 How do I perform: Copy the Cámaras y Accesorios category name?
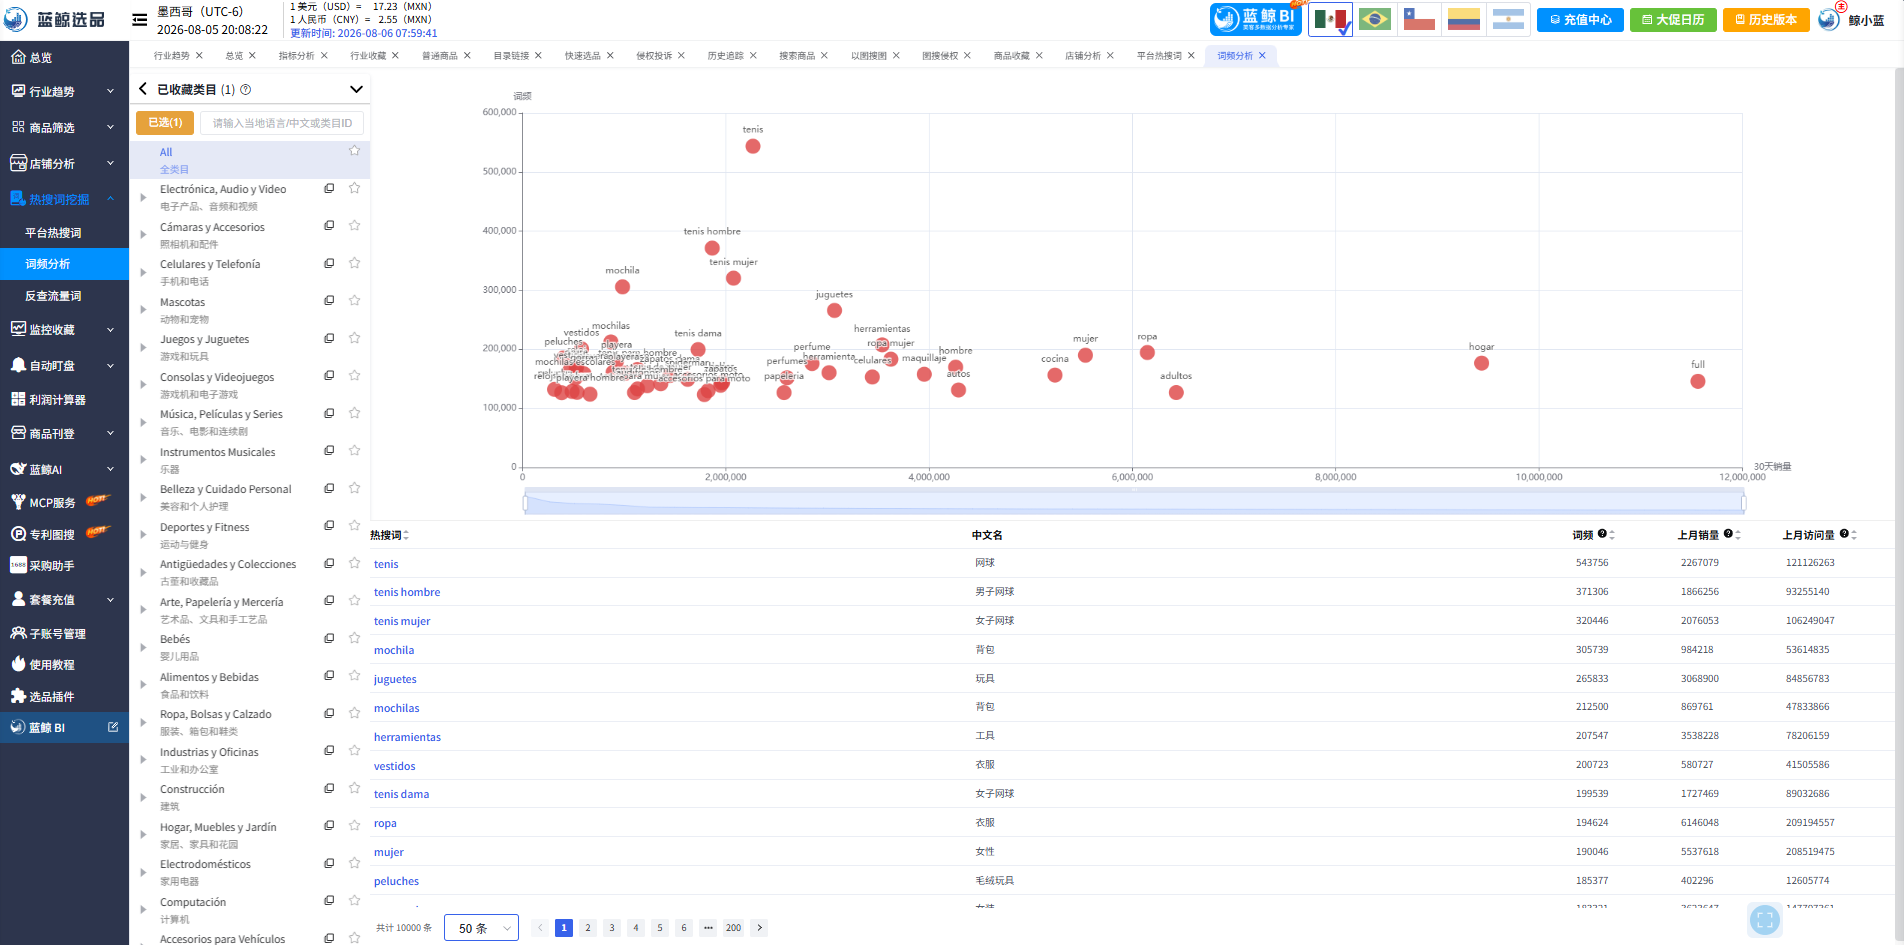point(329,225)
